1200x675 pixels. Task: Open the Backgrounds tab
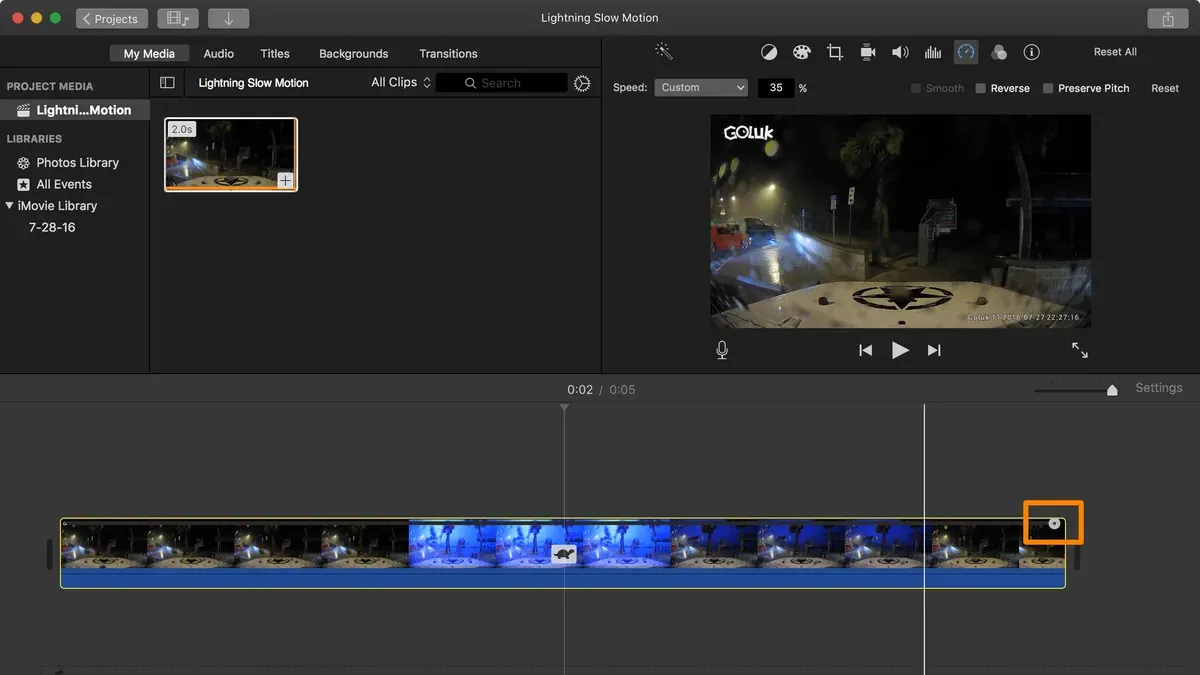click(x=353, y=54)
